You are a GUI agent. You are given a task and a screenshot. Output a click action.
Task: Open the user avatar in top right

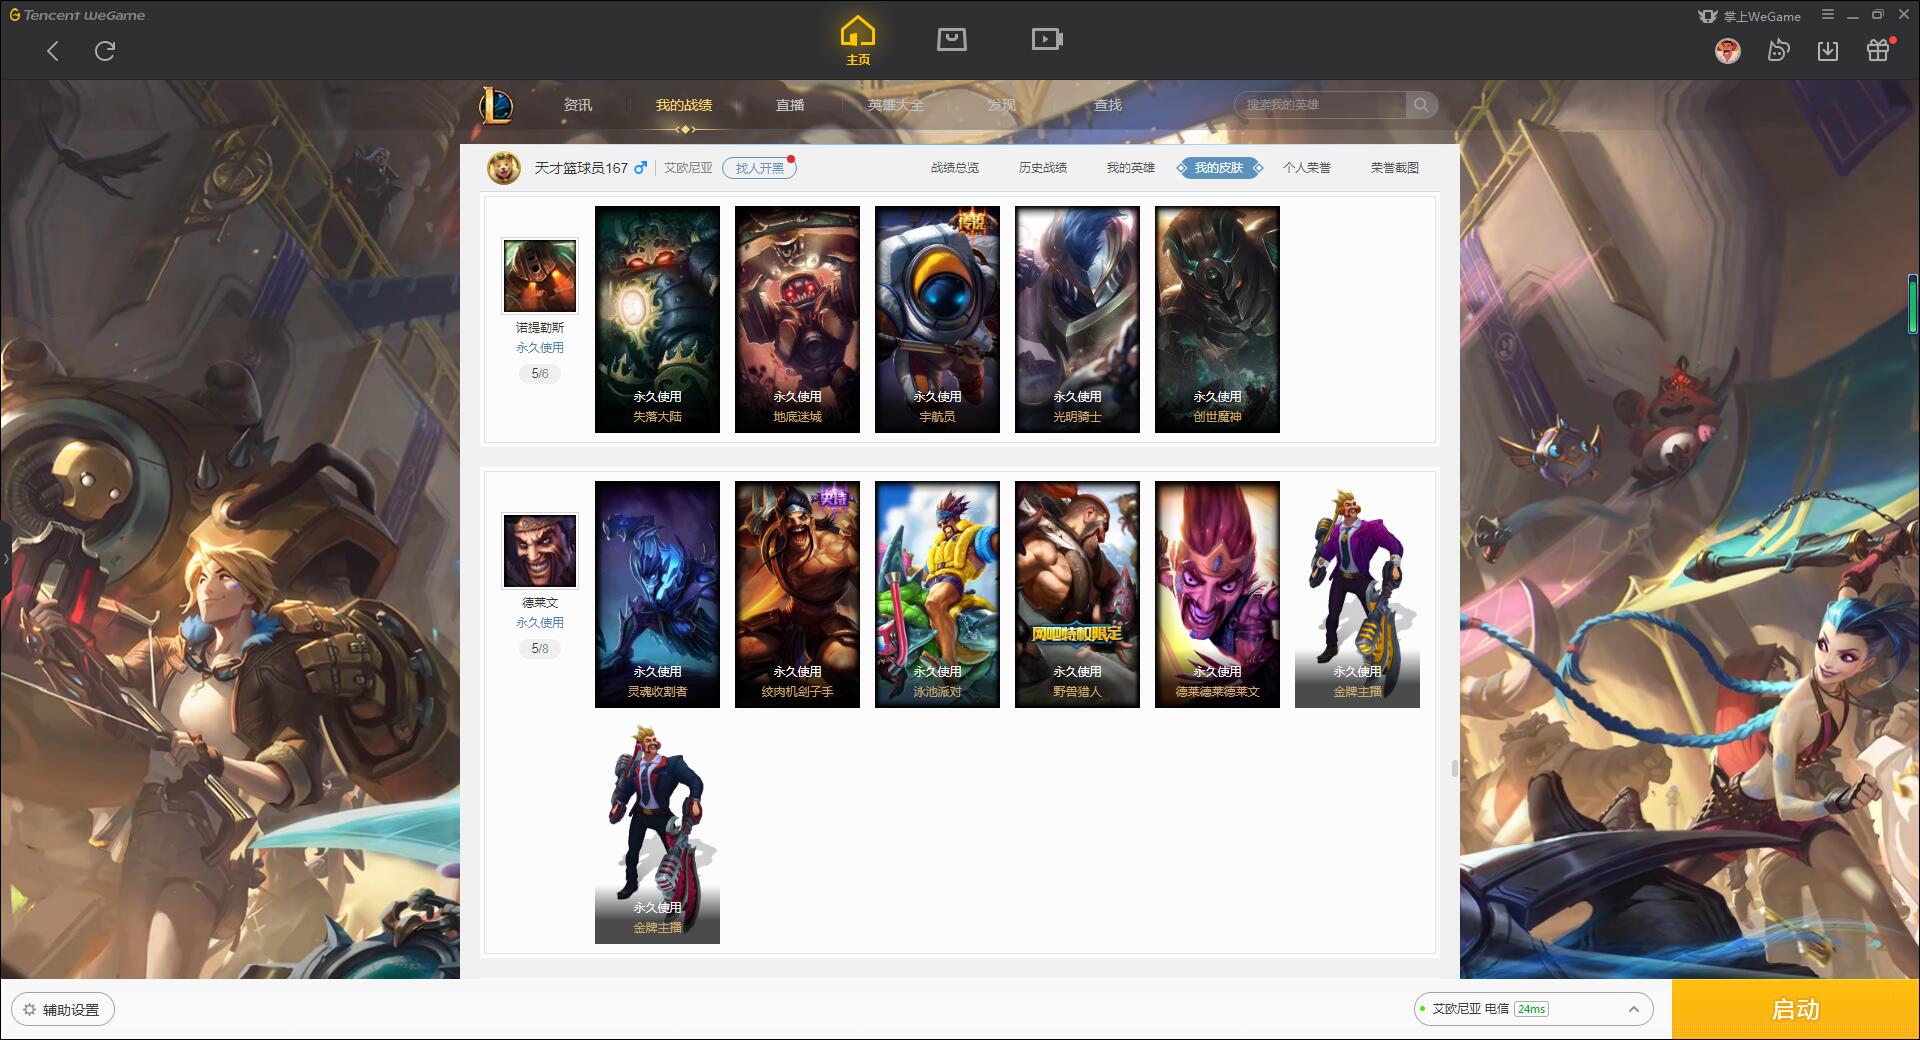click(x=1727, y=50)
